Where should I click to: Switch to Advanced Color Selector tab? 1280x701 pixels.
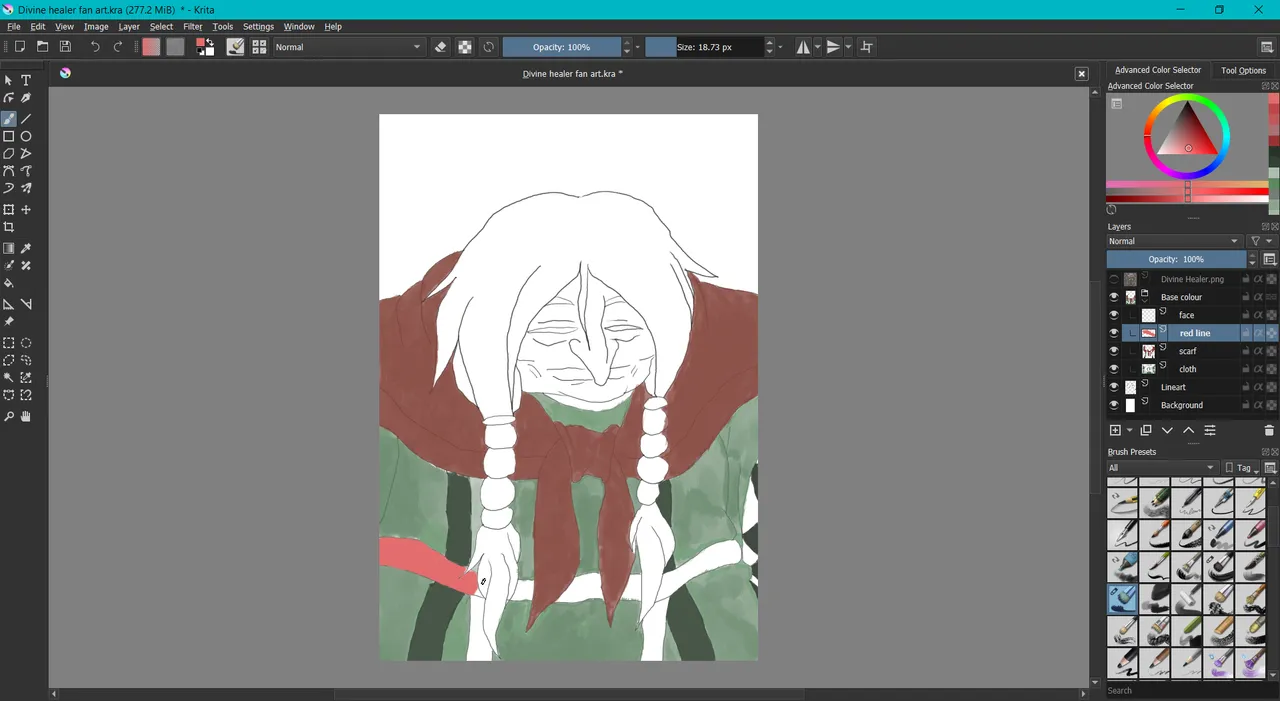(1158, 70)
